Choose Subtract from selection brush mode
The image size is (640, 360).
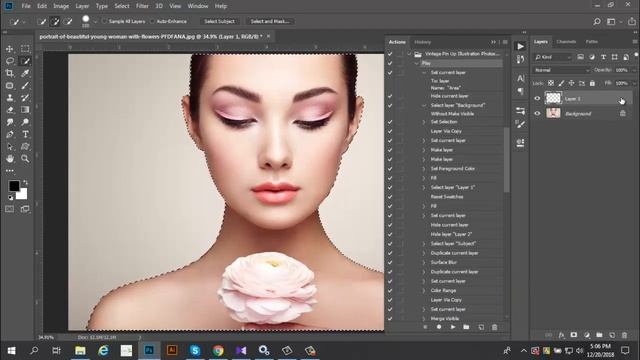click(x=68, y=21)
